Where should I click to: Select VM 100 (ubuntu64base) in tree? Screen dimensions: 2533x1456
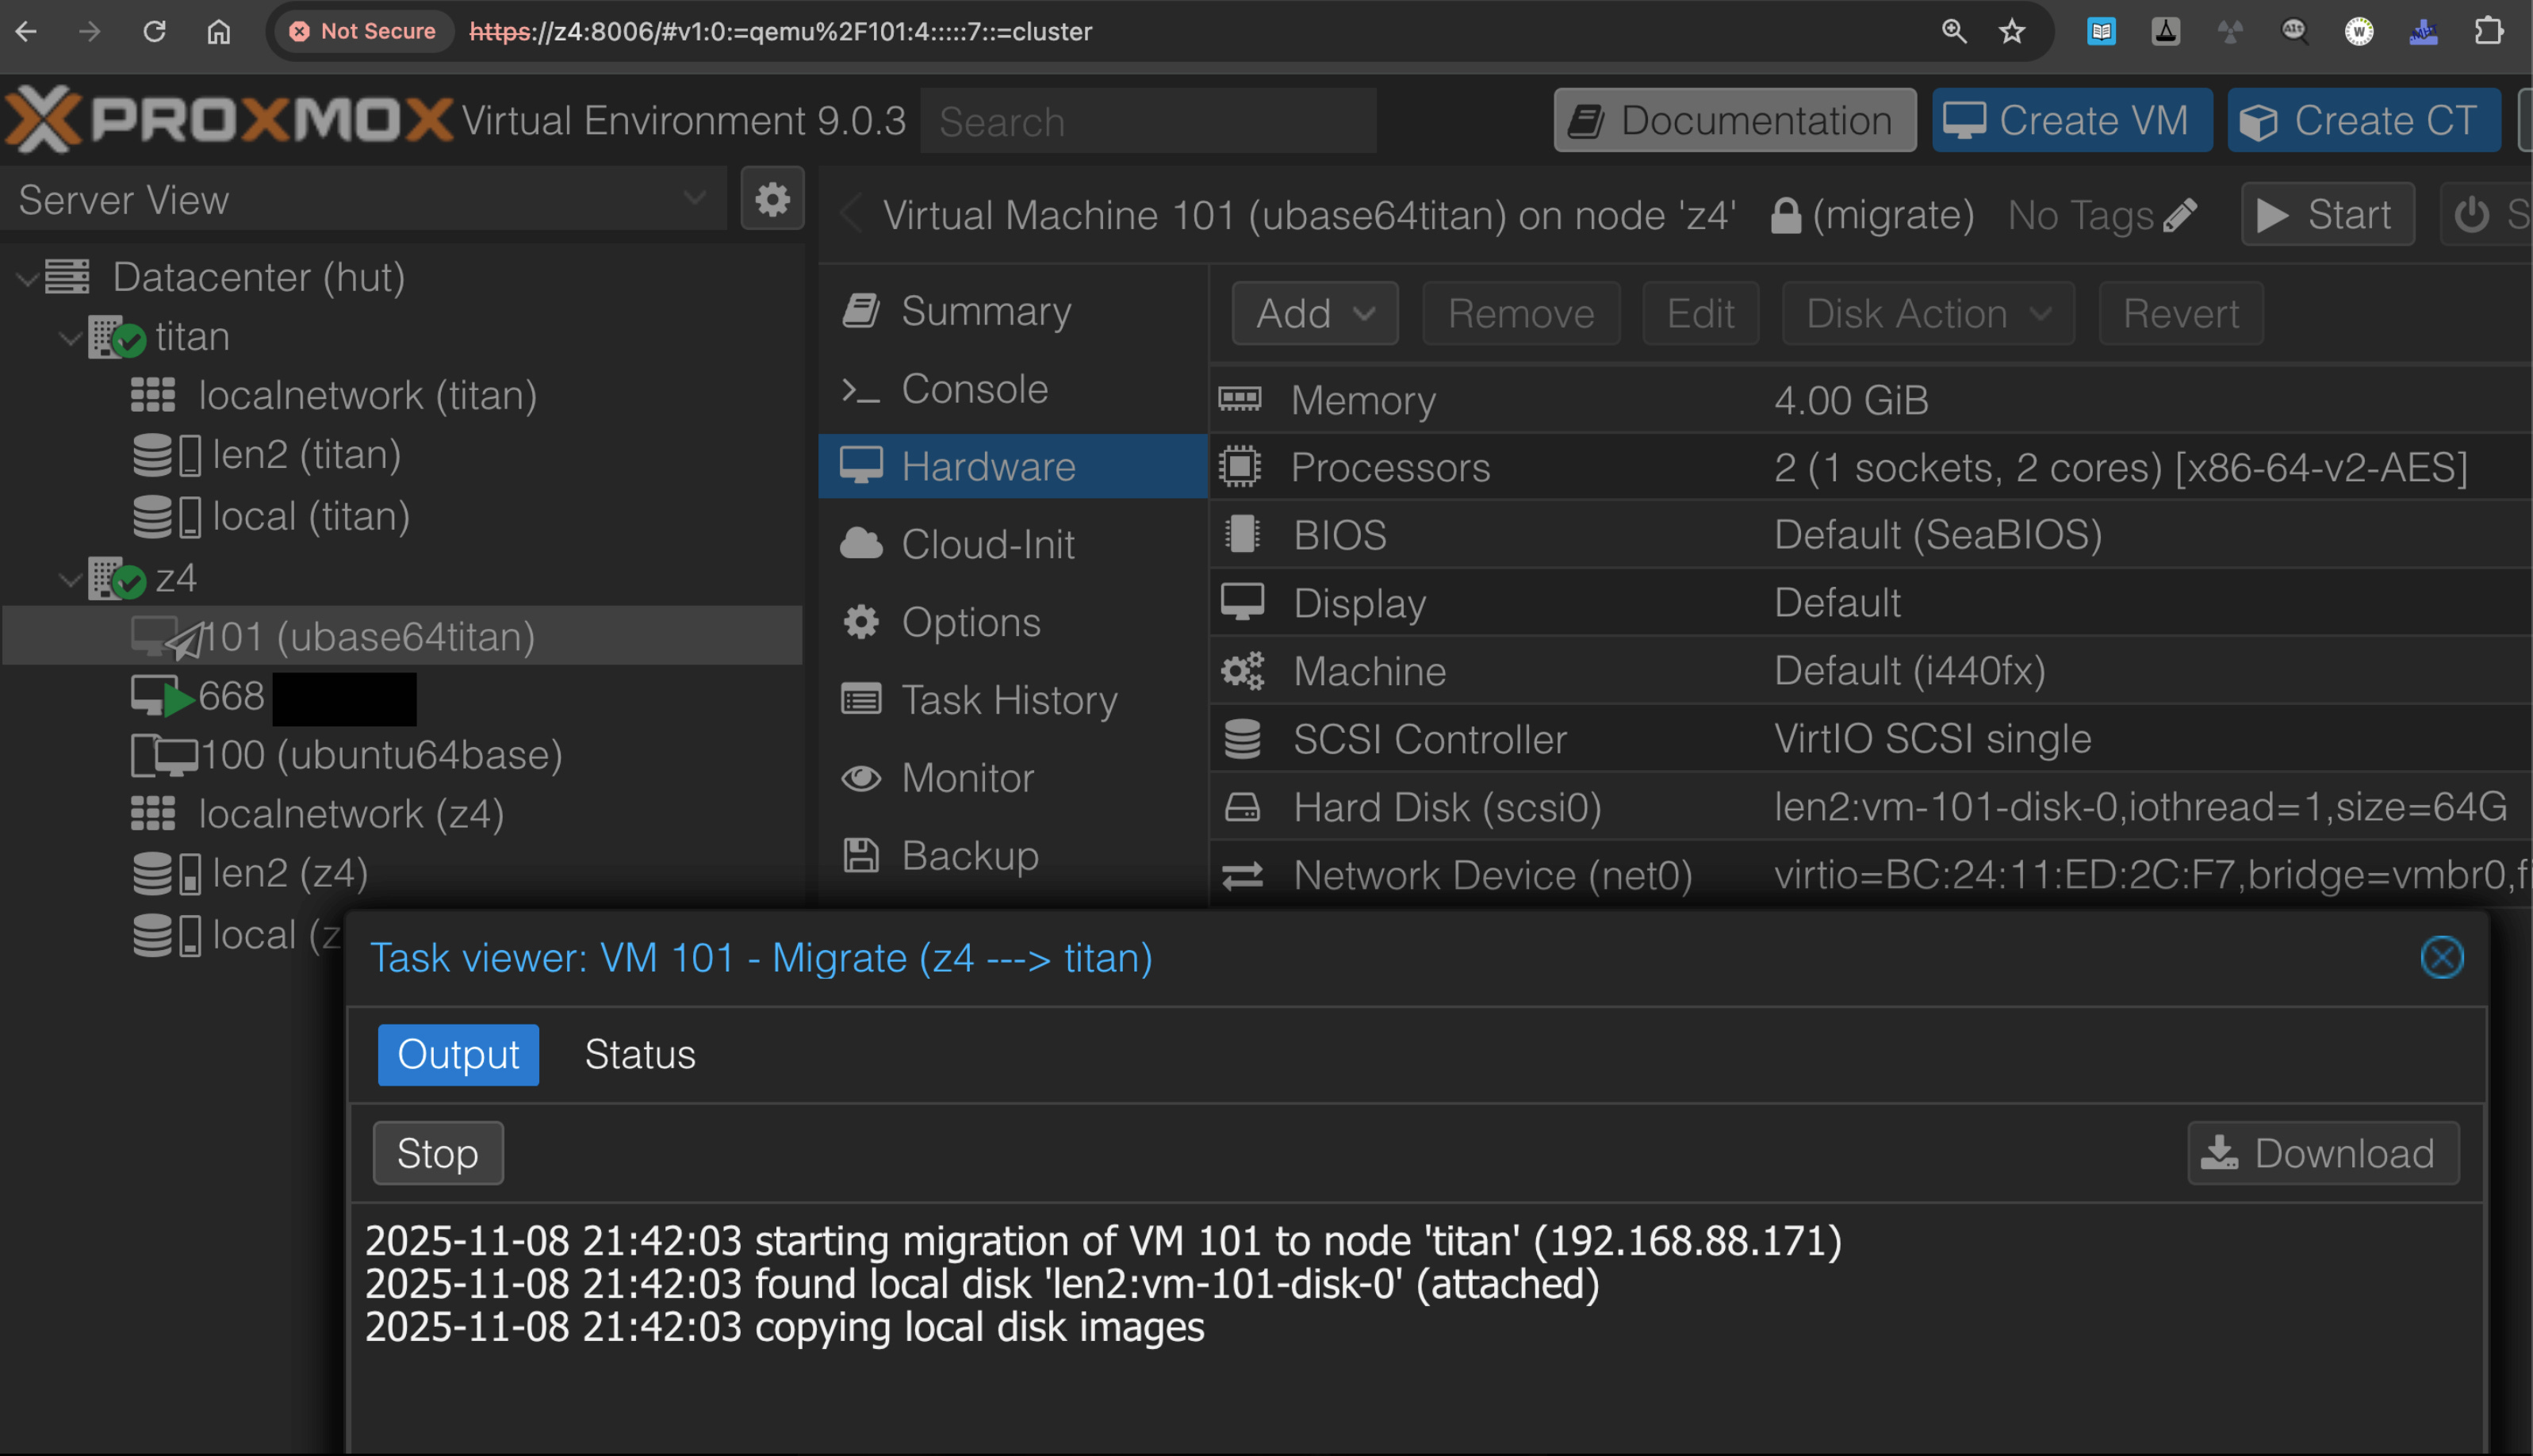pos(380,755)
